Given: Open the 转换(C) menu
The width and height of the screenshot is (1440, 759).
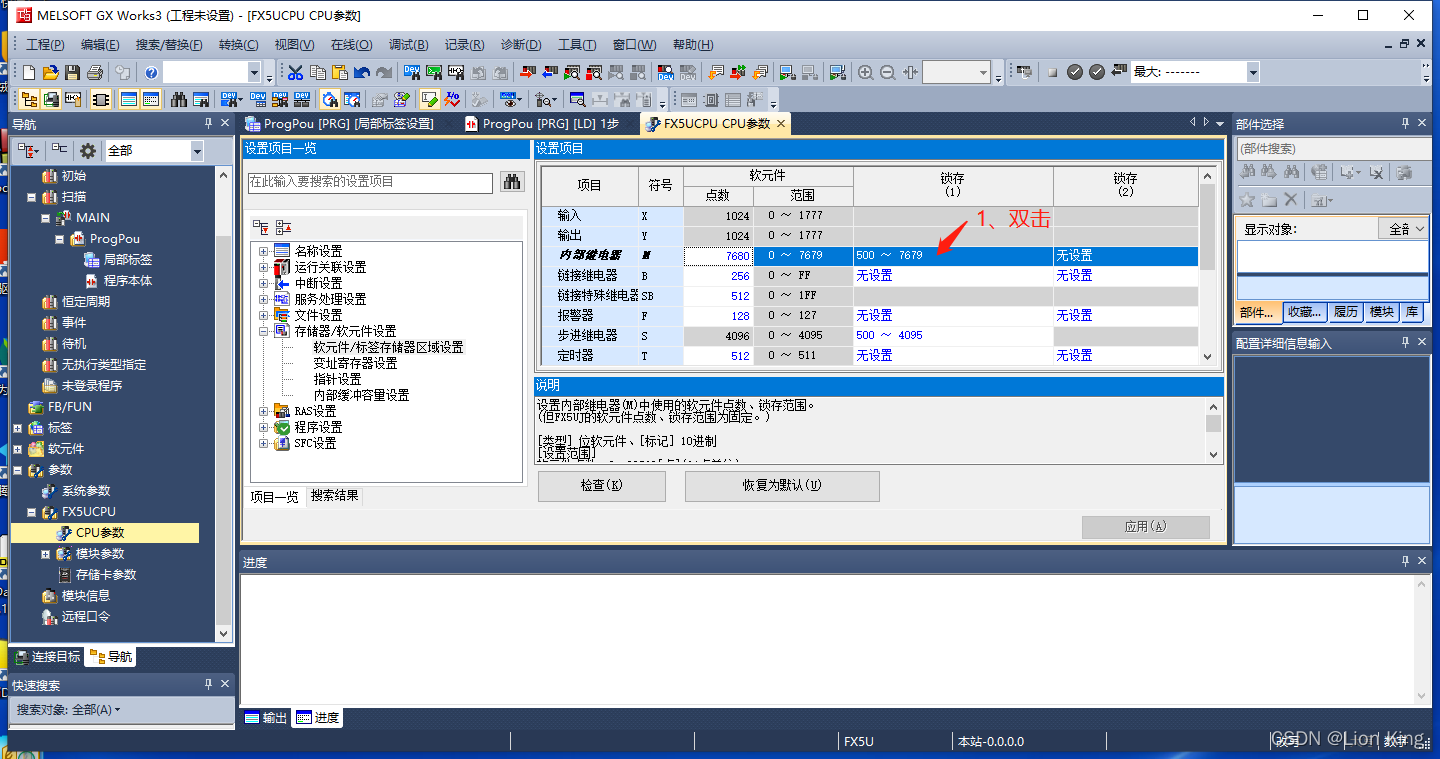Looking at the screenshot, I should click(x=238, y=45).
